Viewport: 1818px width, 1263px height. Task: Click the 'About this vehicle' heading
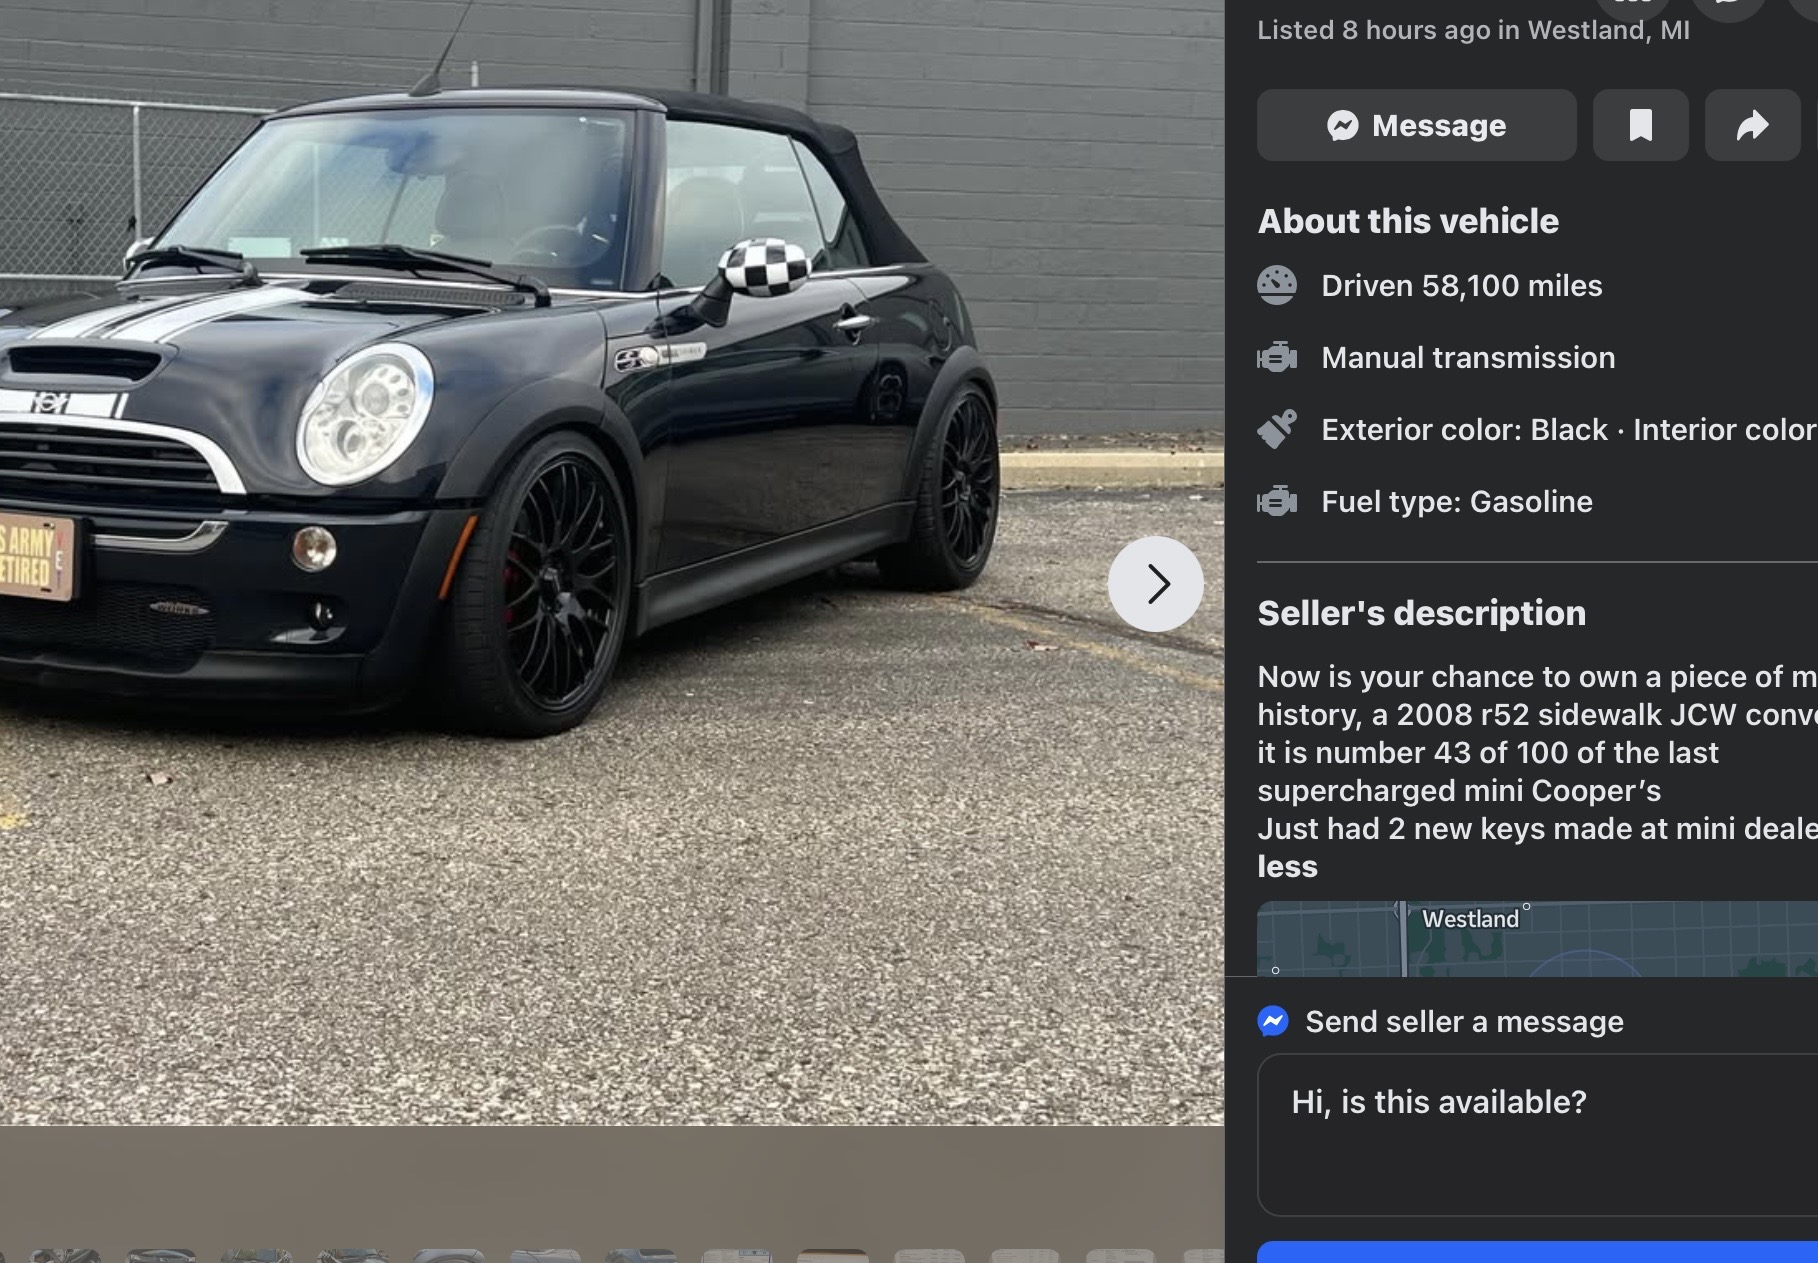pyautogui.click(x=1408, y=221)
